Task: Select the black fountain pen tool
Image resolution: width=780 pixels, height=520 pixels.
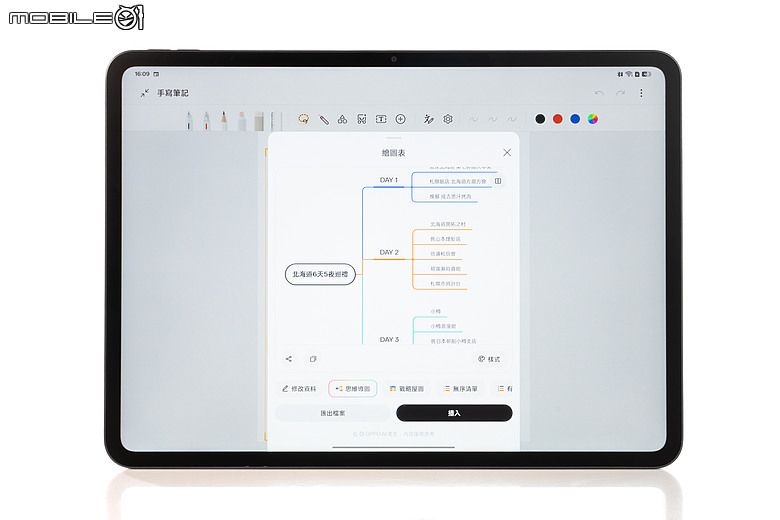Action: pos(189,120)
